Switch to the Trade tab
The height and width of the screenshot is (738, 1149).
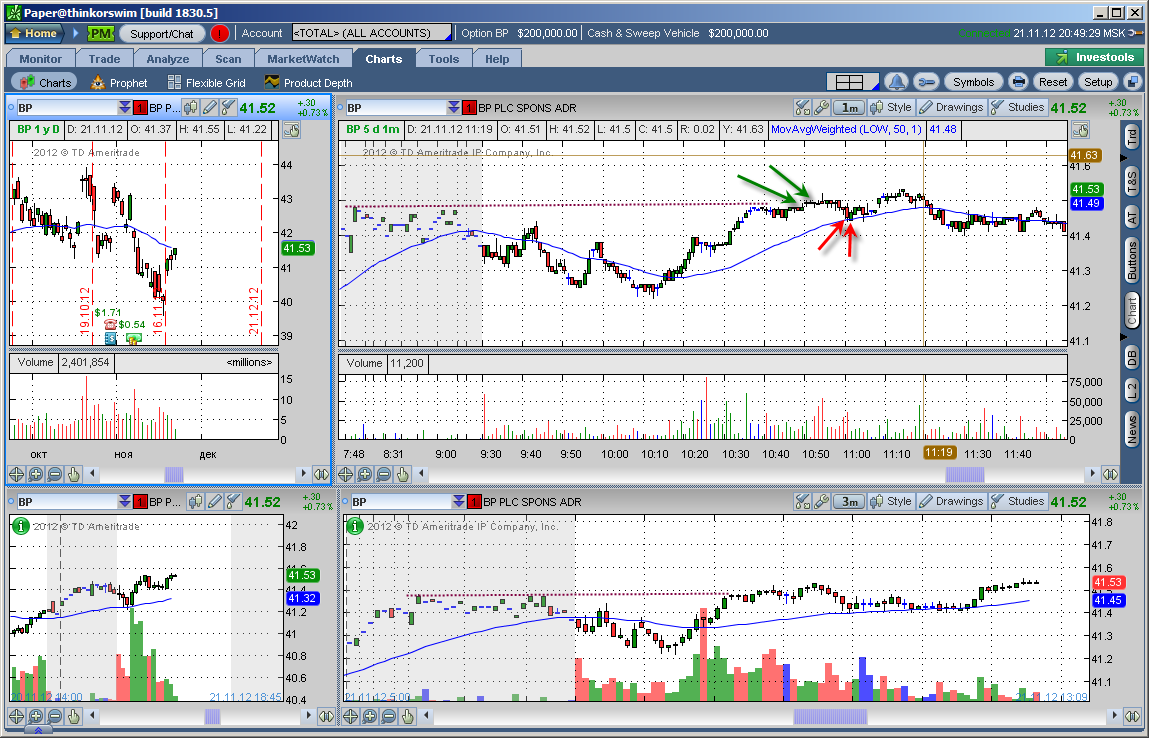tap(105, 59)
